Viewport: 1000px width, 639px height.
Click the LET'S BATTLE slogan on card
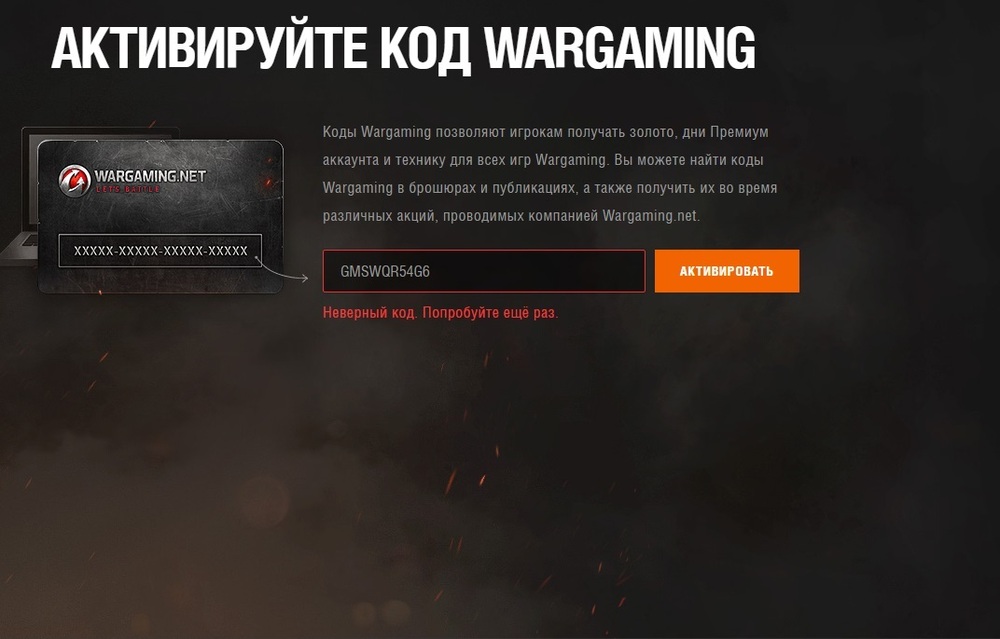click(128, 189)
